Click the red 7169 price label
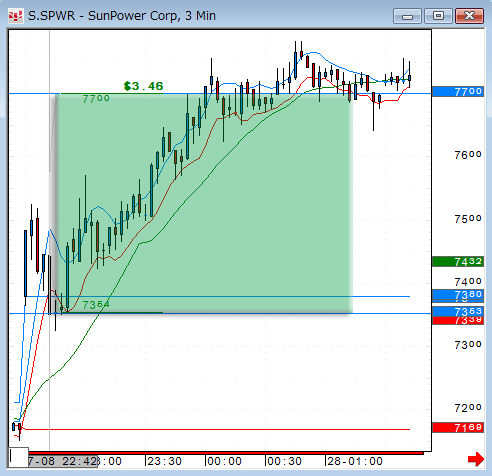492x476 pixels. click(x=458, y=427)
